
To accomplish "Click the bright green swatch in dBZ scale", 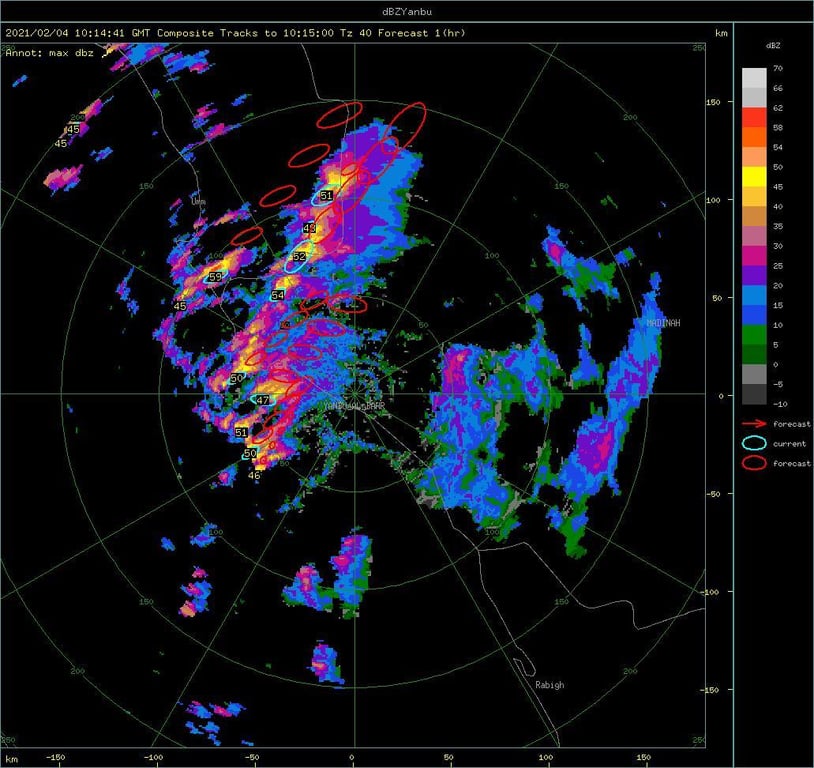I will tap(754, 334).
